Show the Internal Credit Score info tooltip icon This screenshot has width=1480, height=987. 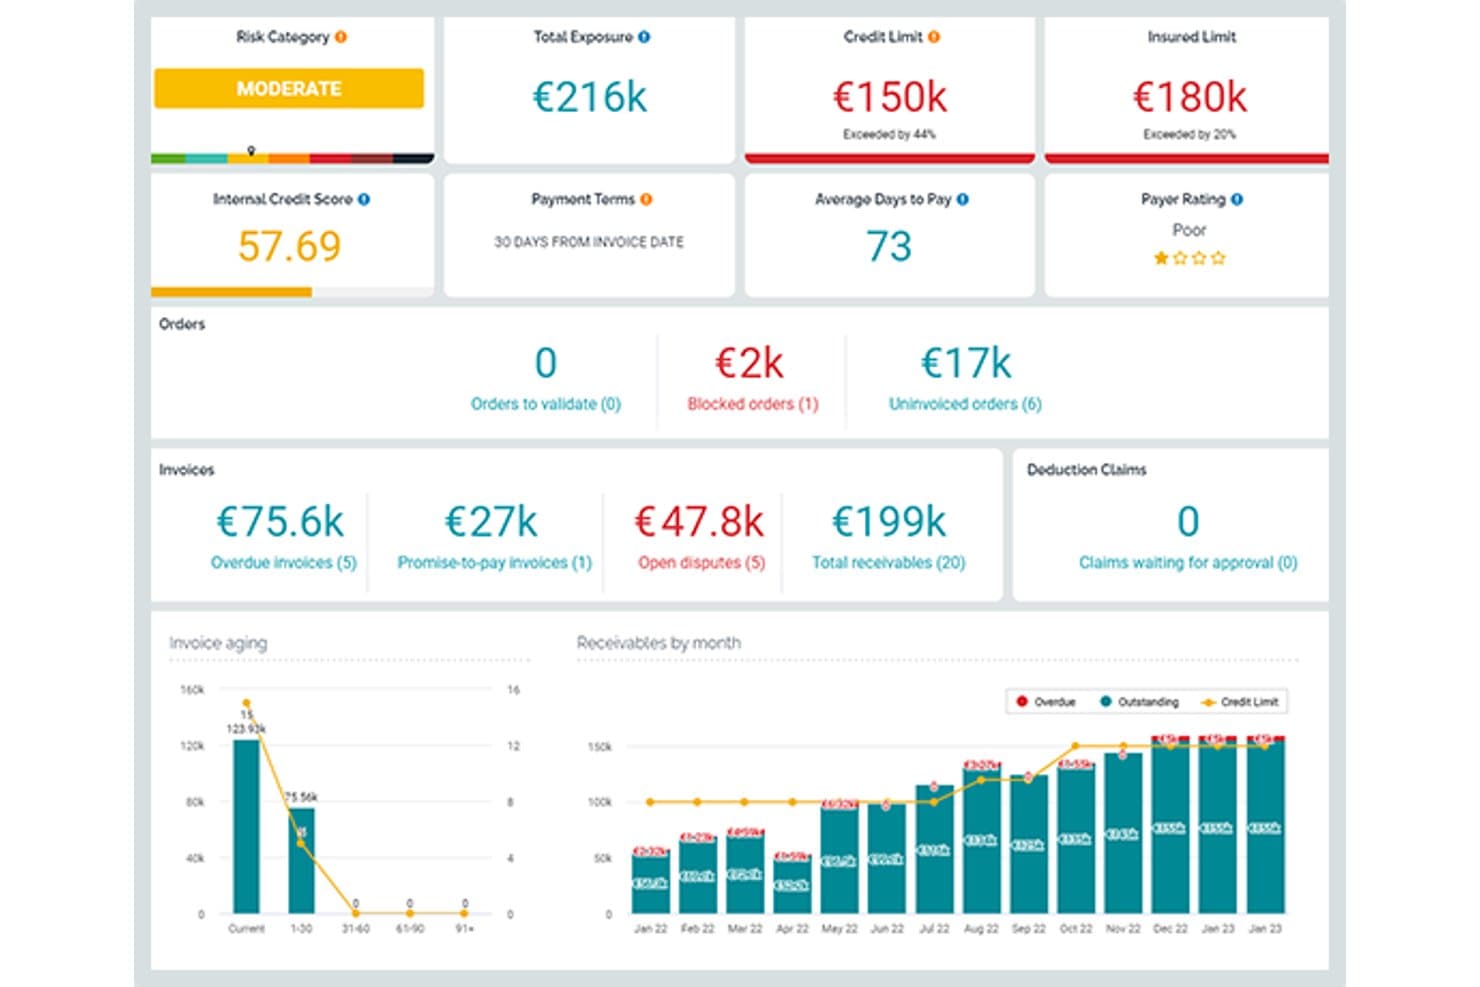(364, 199)
